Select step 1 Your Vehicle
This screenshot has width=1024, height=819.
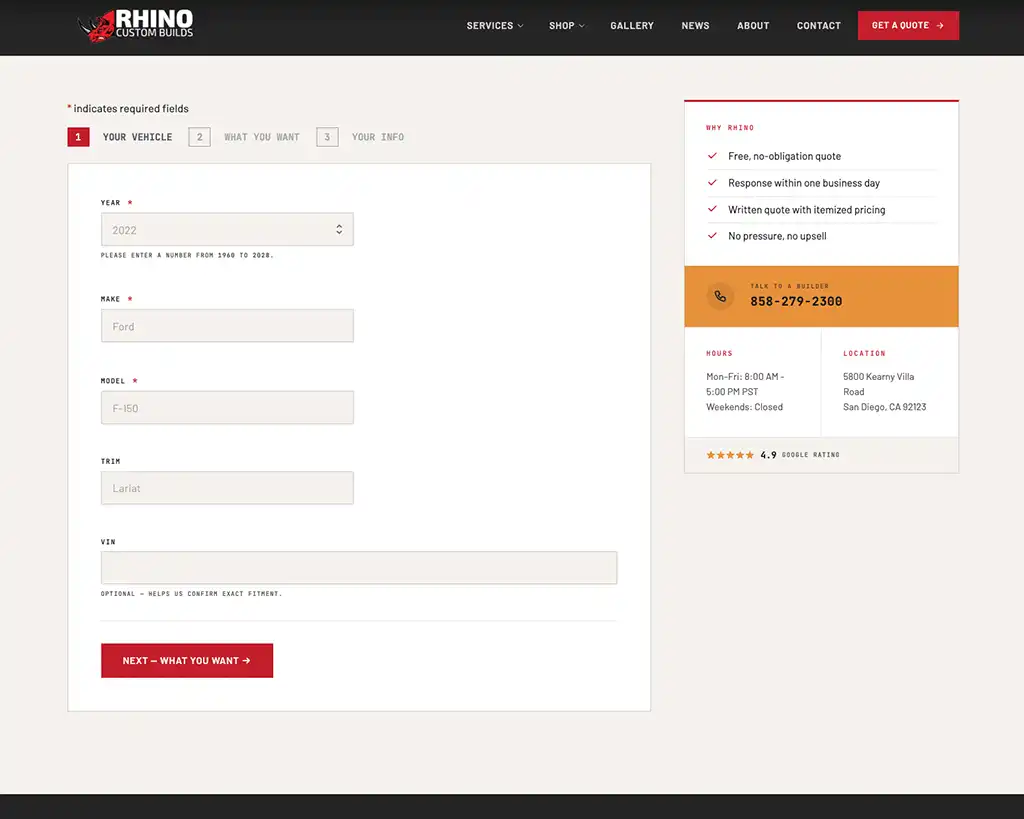120,137
